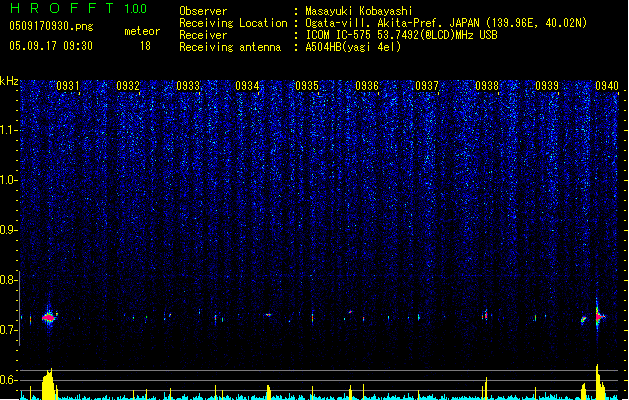Click the HROFFT 1.0.0 title text

pyautogui.click(x=79, y=8)
